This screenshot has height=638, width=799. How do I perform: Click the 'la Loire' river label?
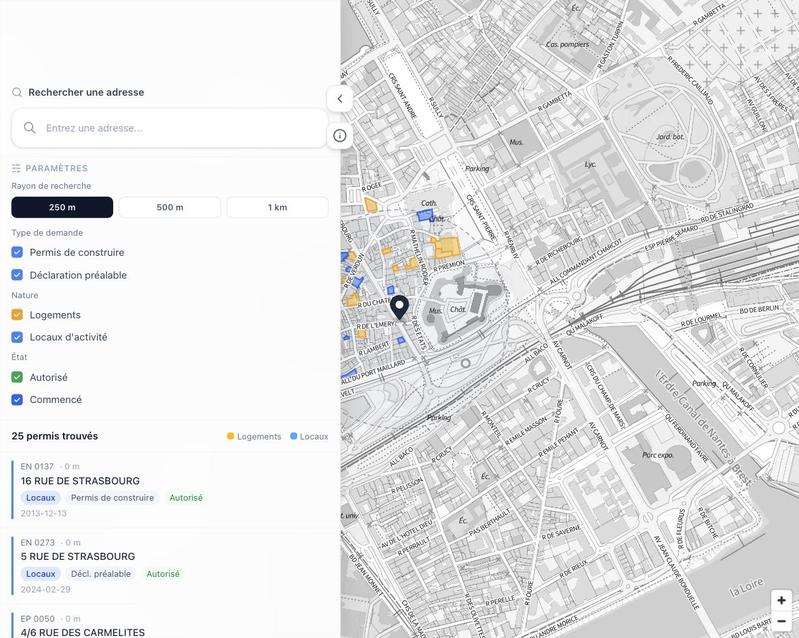tap(747, 588)
